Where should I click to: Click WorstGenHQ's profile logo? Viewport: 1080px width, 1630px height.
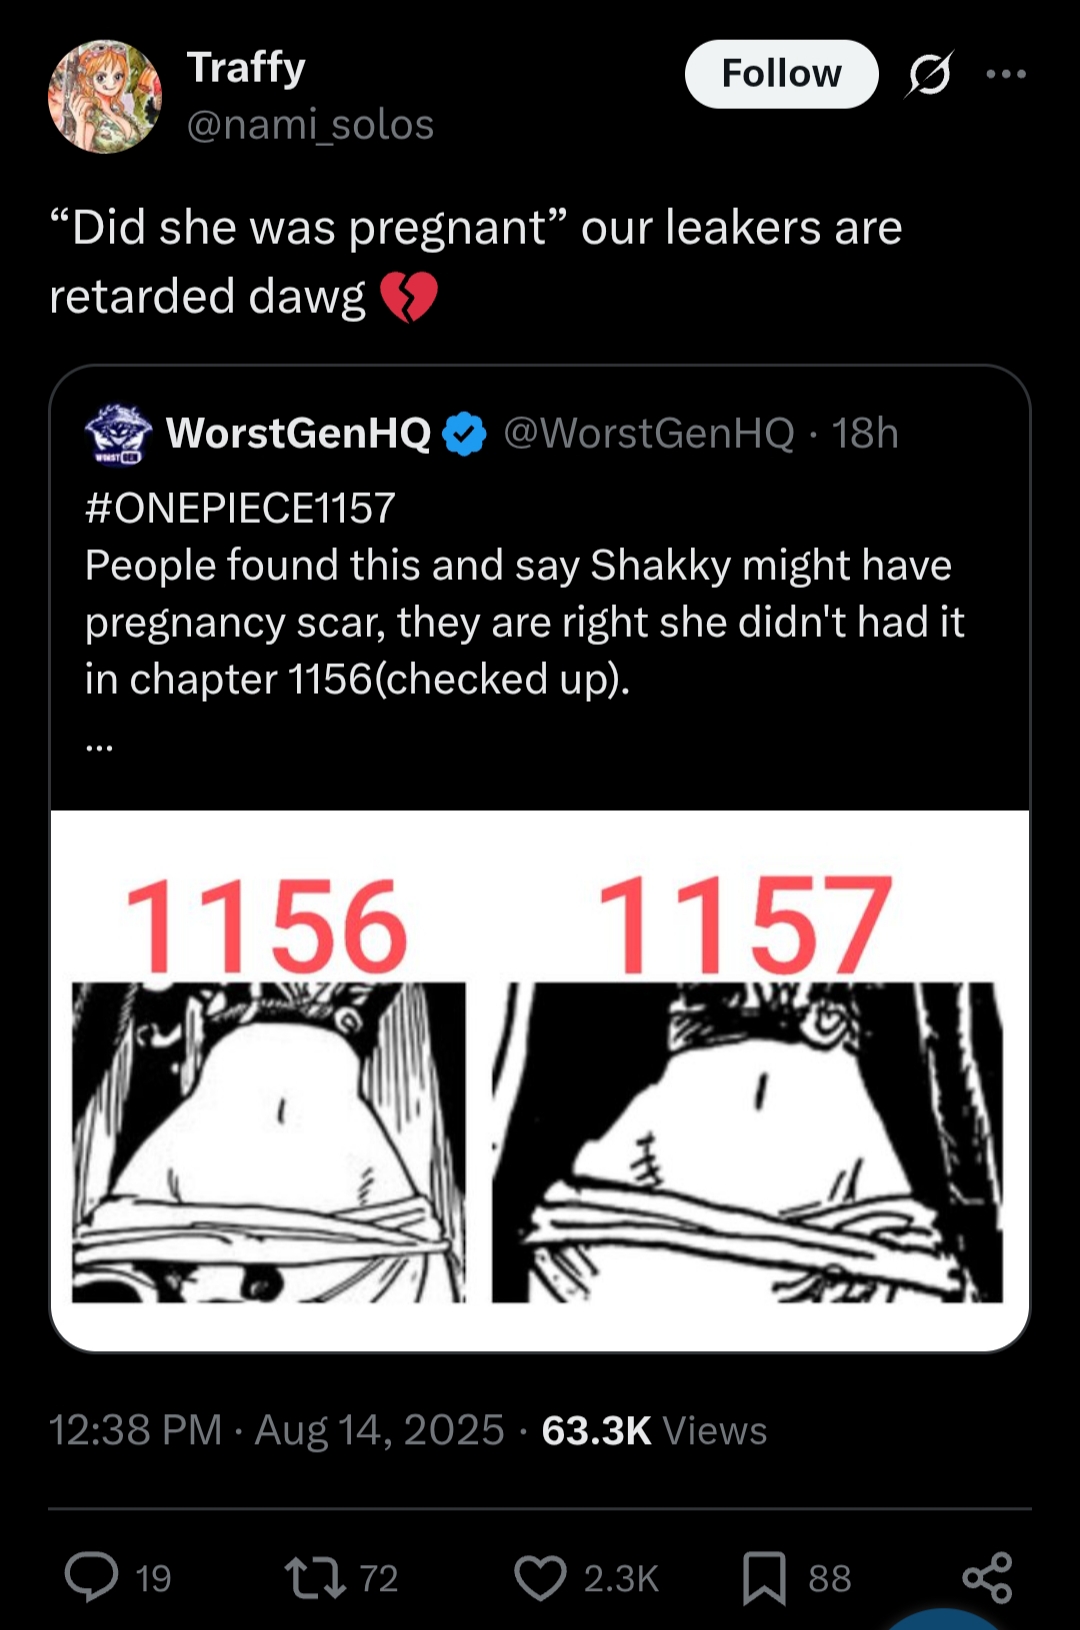tap(118, 434)
